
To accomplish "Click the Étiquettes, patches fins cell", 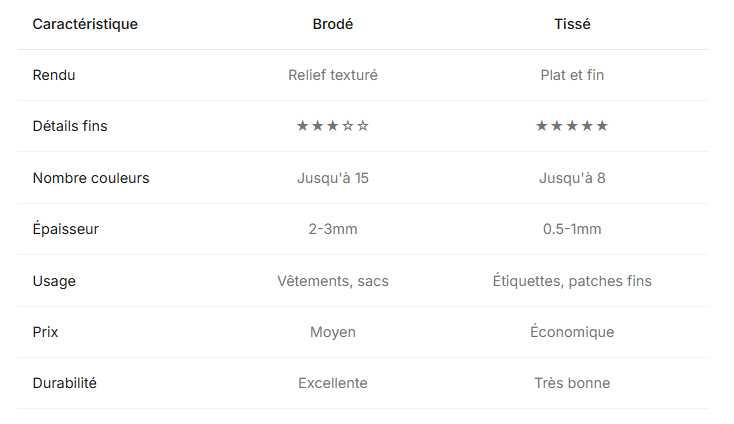I will 572,281.
